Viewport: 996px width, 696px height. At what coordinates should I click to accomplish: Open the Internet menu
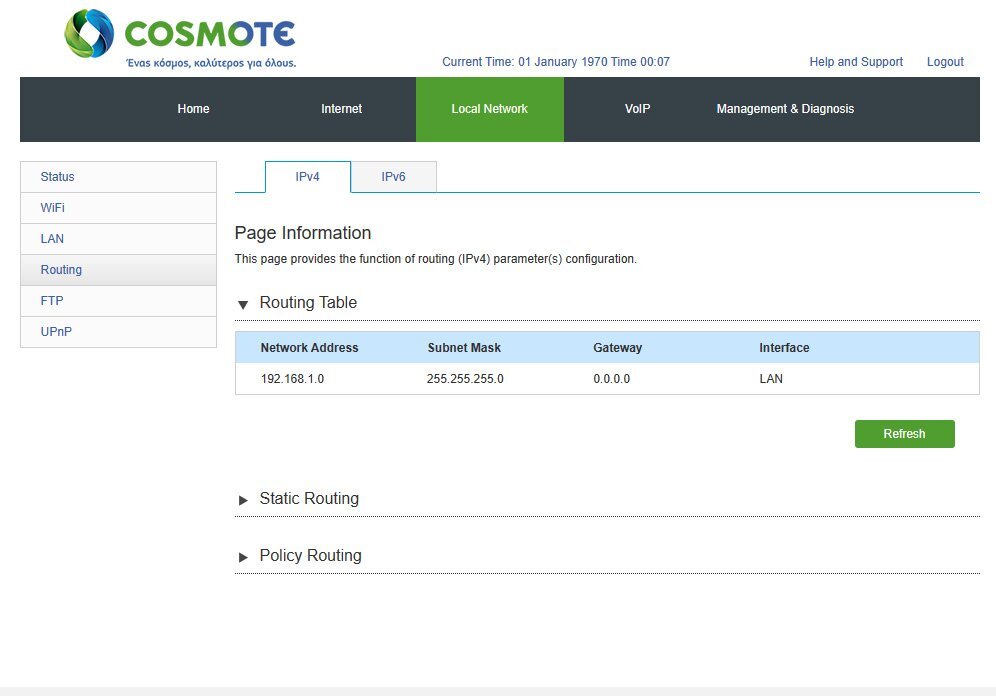coord(342,109)
